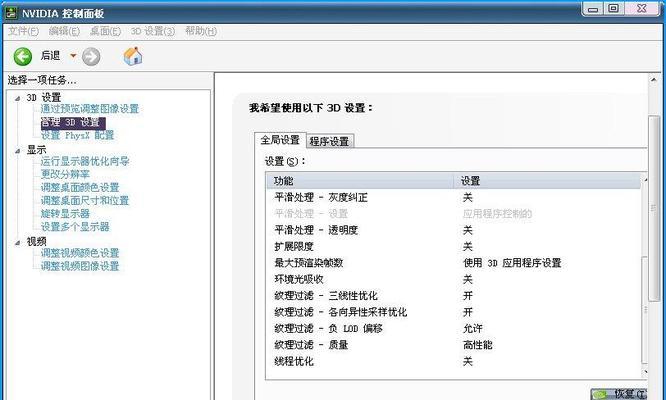Open the 文件(F) menu

click(23, 31)
